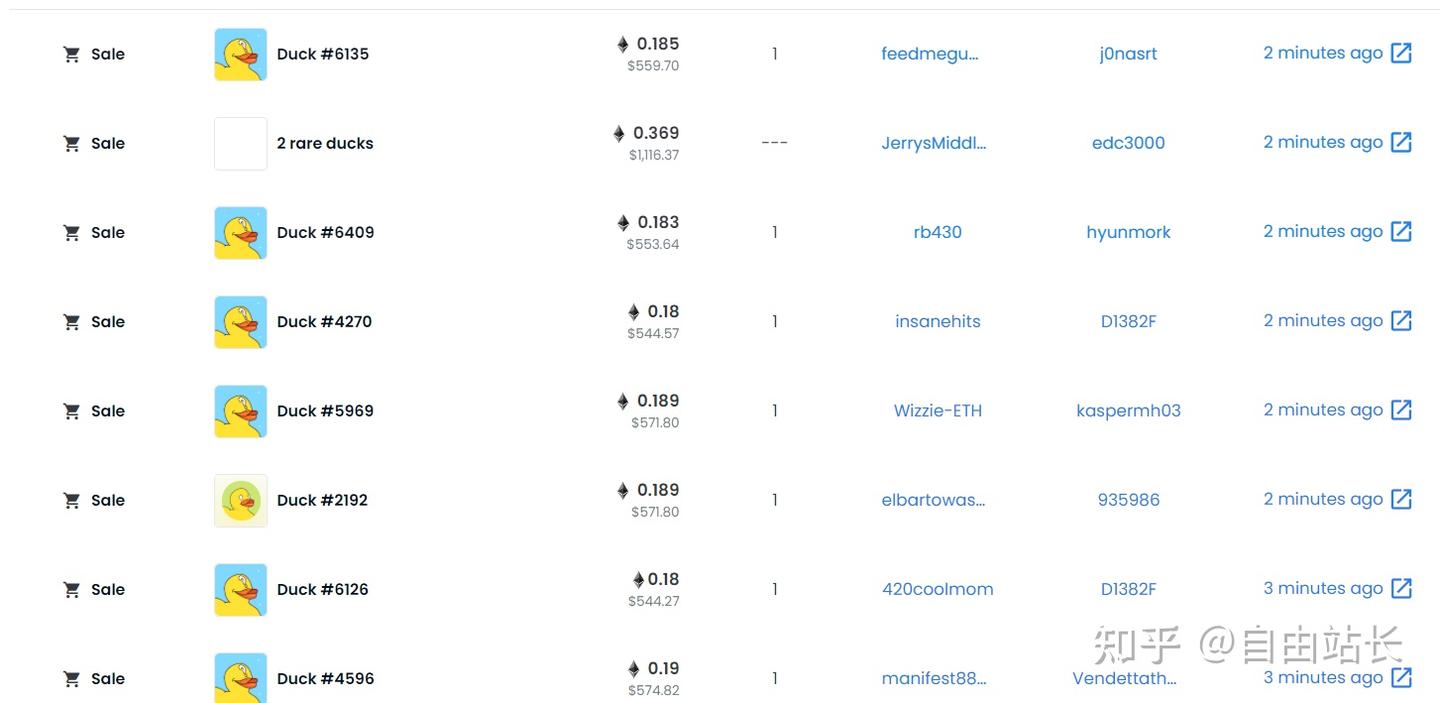Open external link icon for 2 rare ducks sale
This screenshot has width=1440, height=703.
click(x=1401, y=143)
